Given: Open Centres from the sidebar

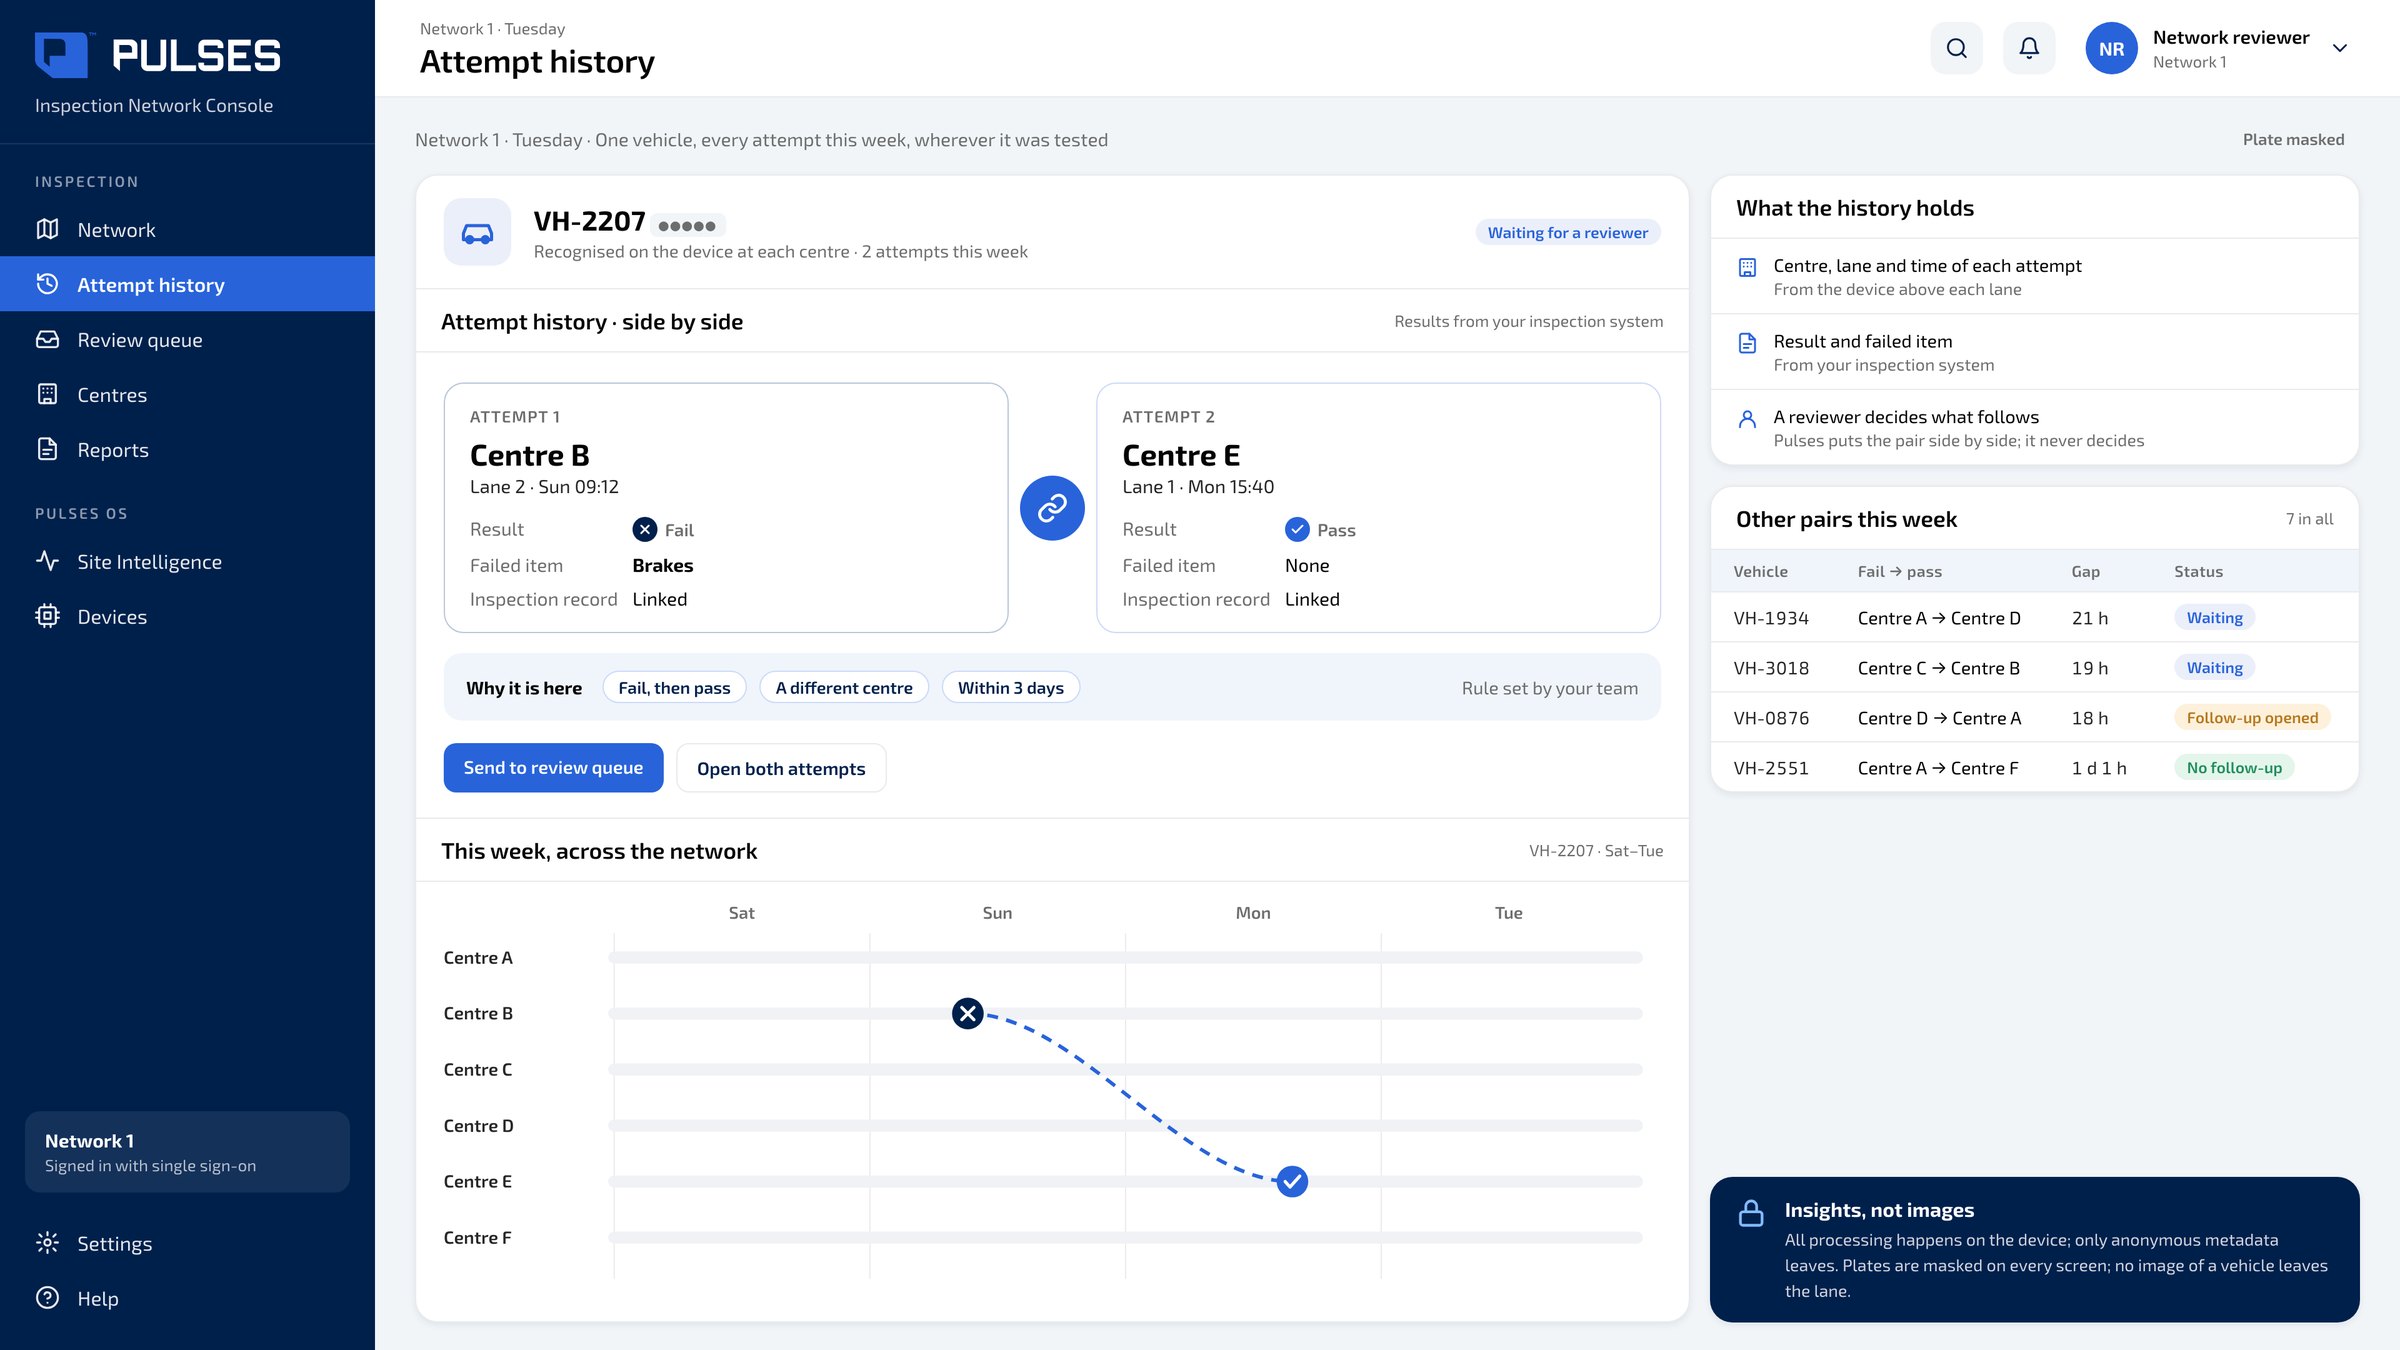Looking at the screenshot, I should [187, 394].
